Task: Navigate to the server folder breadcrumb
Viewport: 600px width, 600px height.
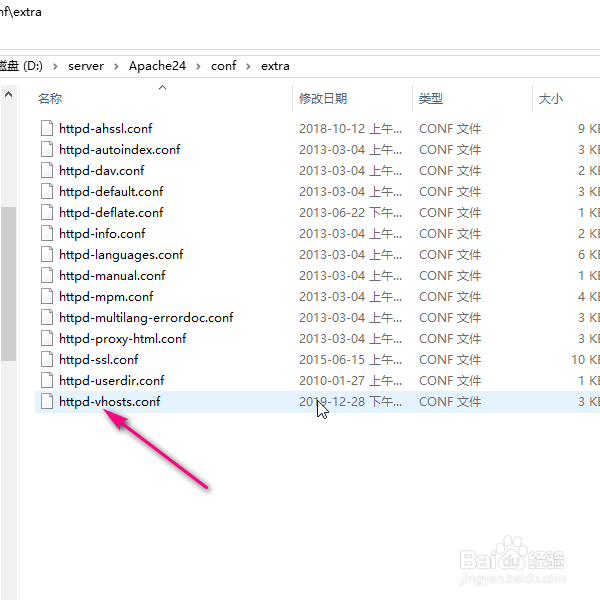Action: (86, 66)
